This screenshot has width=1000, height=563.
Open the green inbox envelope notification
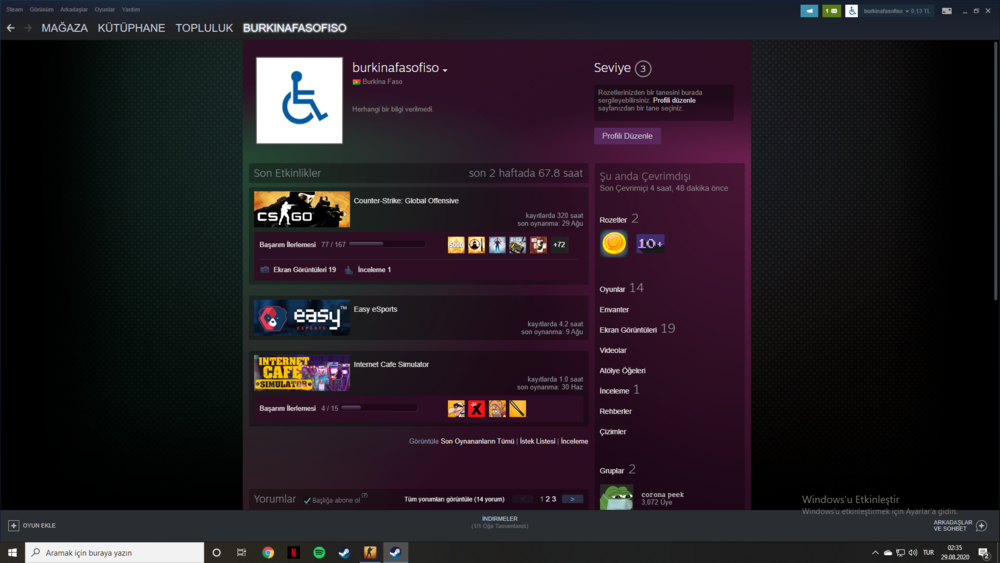pyautogui.click(x=831, y=11)
